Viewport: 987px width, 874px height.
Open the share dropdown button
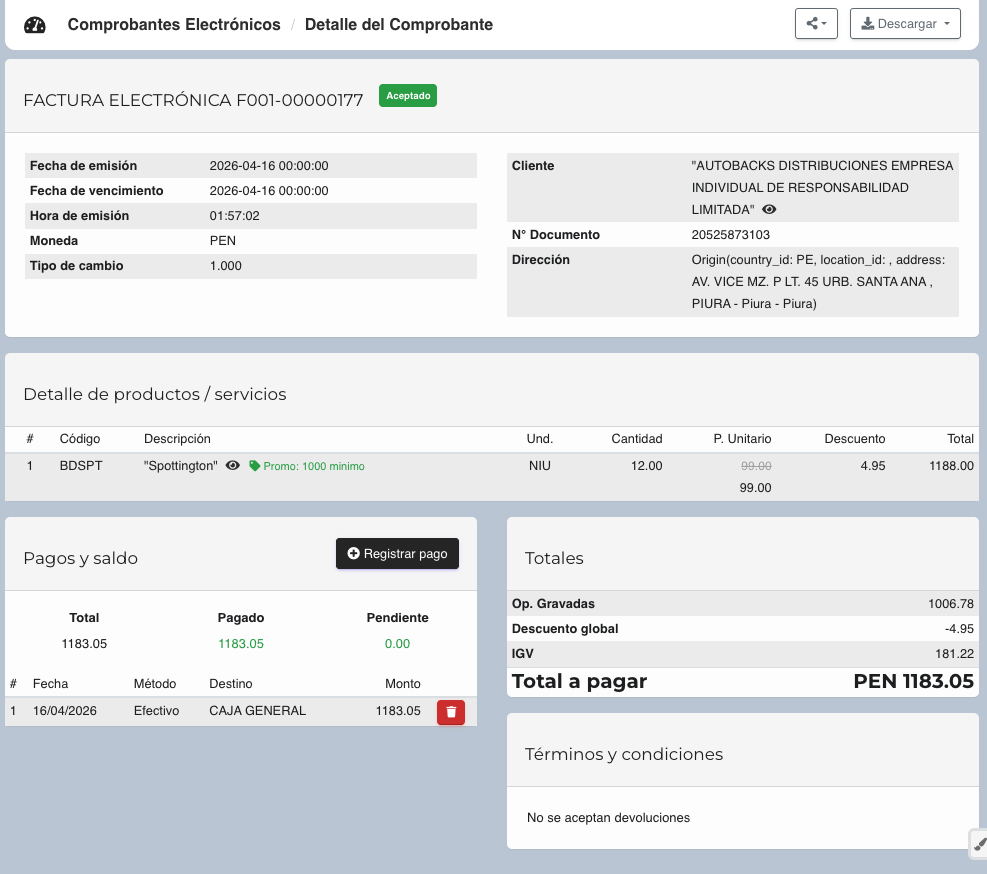(x=816, y=24)
